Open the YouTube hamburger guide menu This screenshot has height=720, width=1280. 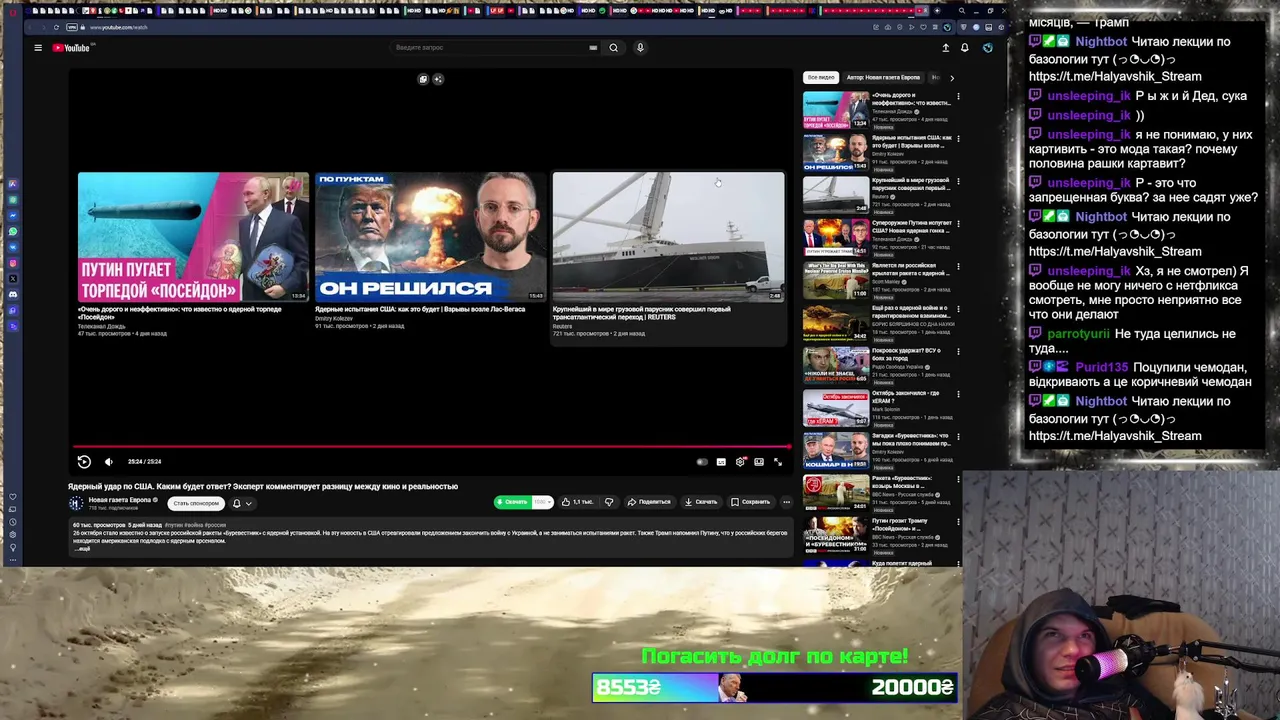[x=38, y=48]
